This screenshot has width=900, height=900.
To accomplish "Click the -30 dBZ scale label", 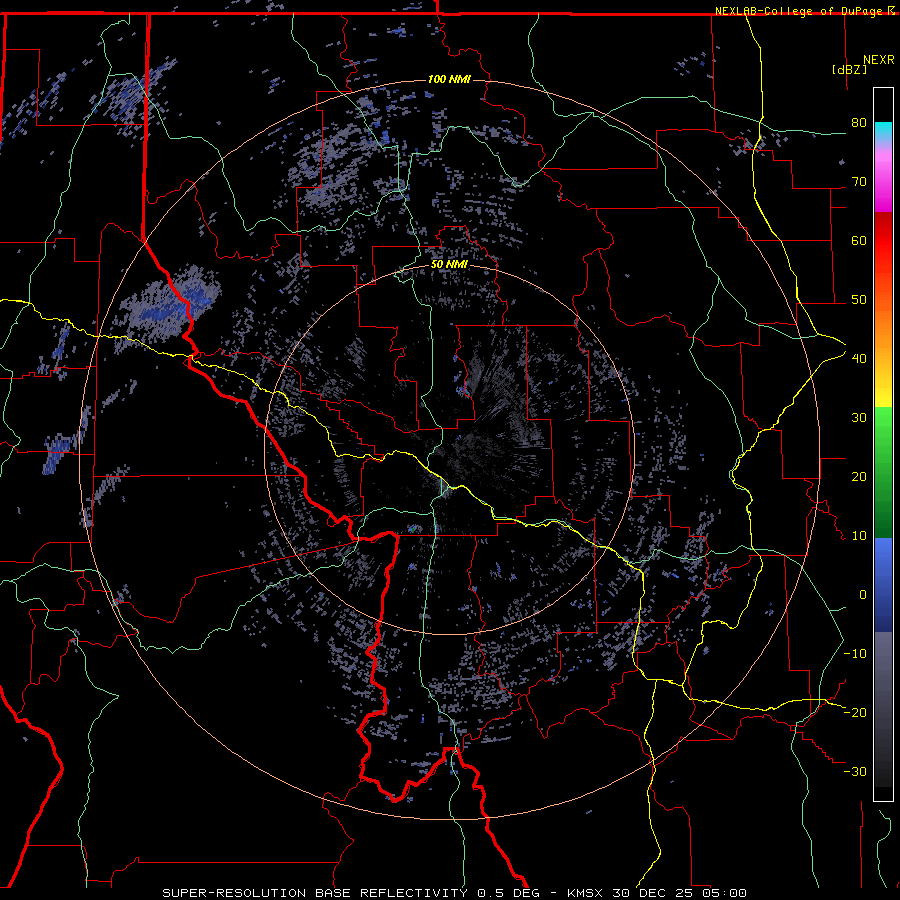I will click(855, 772).
